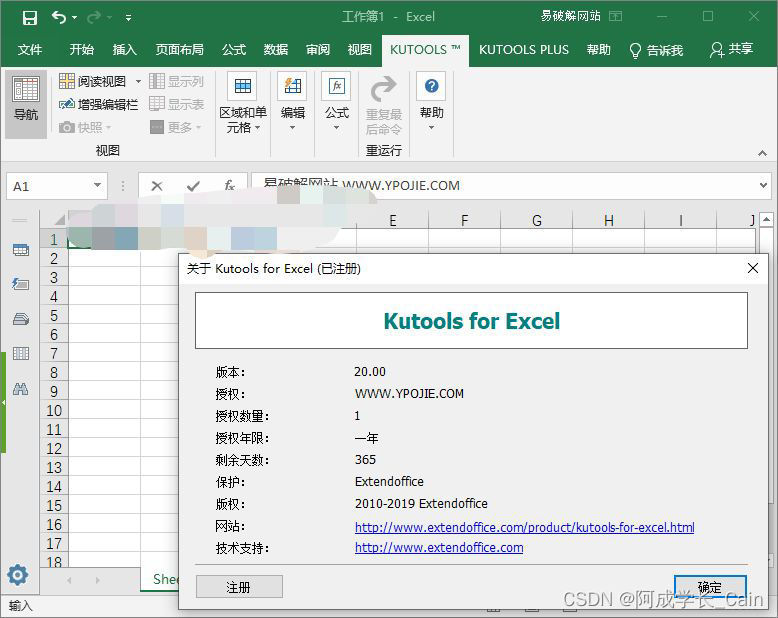778x618 pixels.
Task: Click the version value 20.00
Action: (370, 371)
